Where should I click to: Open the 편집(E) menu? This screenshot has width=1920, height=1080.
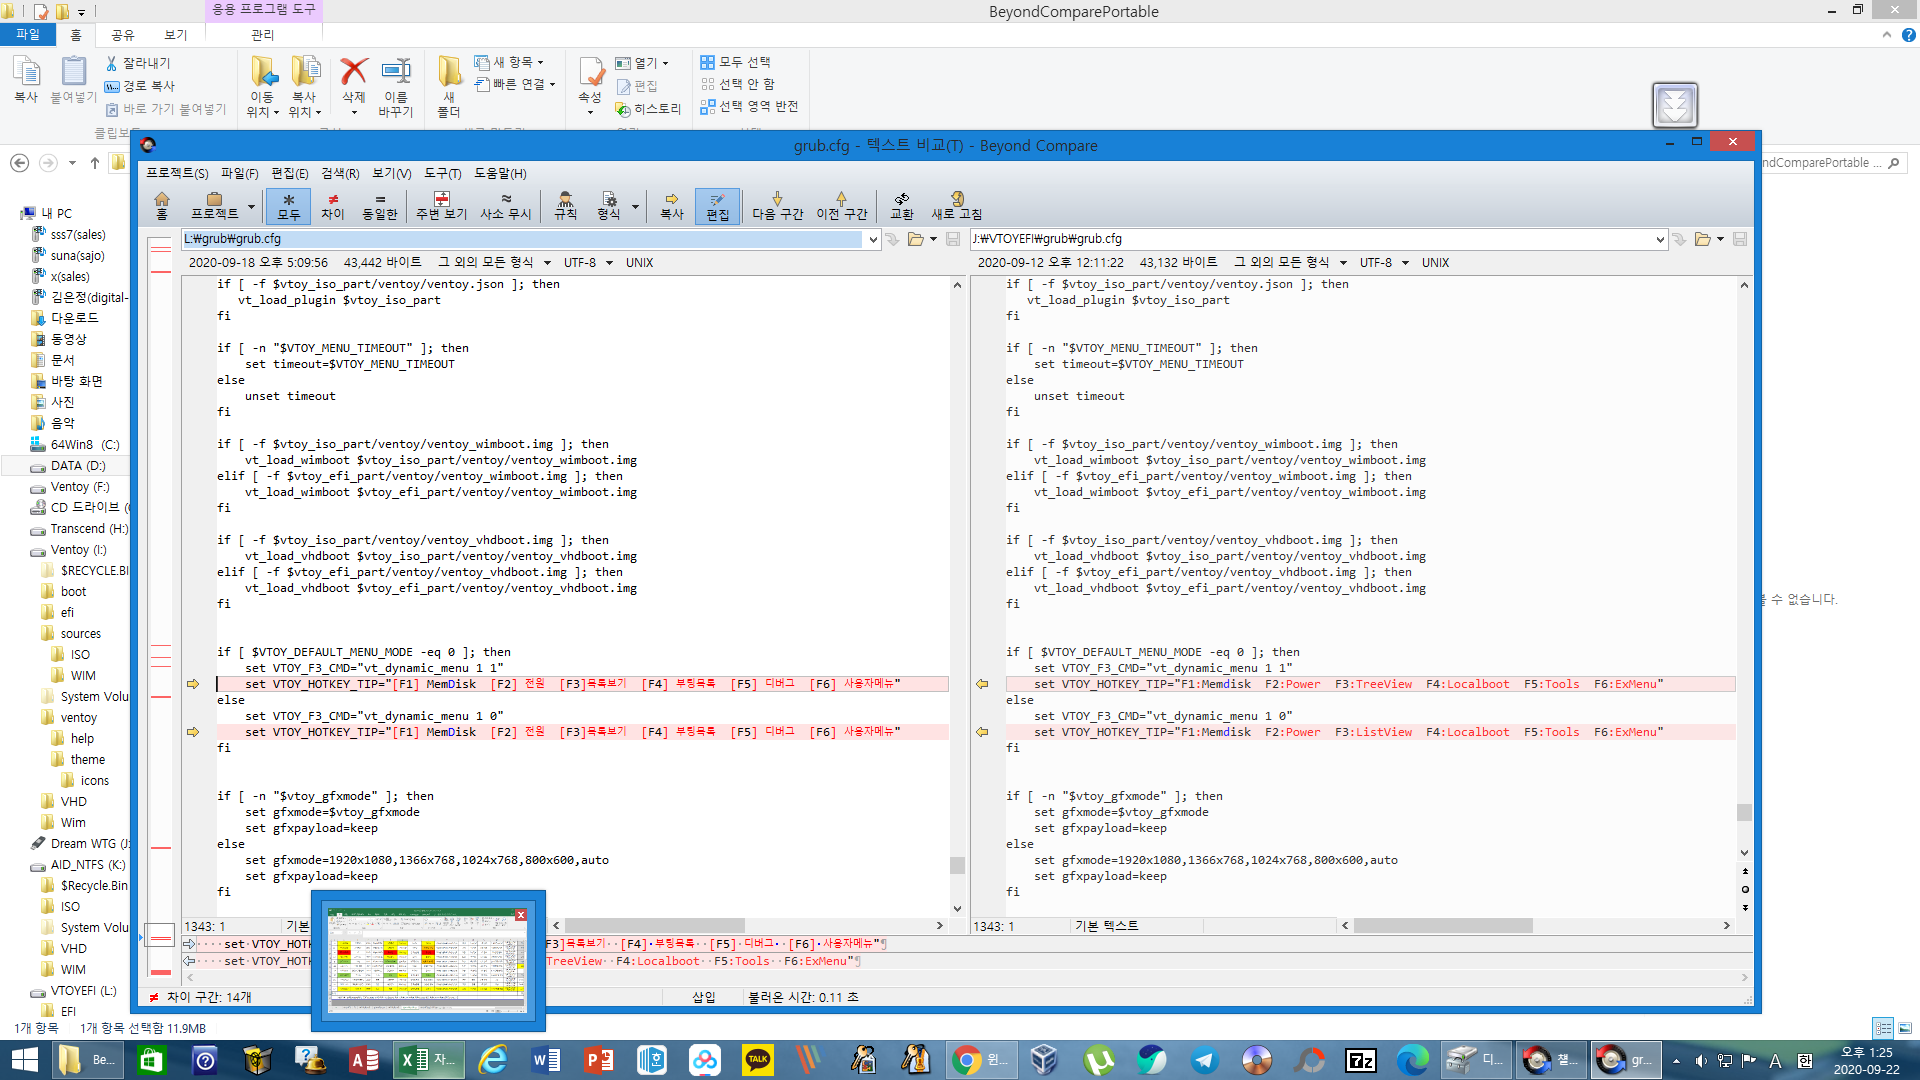click(290, 173)
